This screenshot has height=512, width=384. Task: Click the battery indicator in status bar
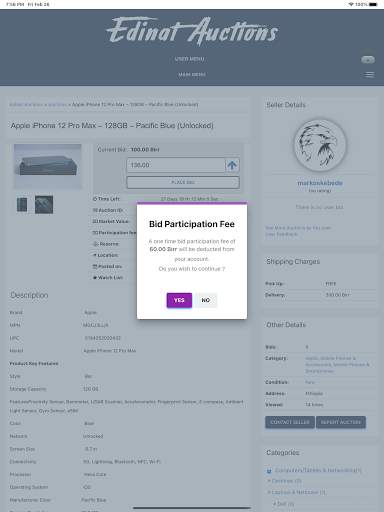(373, 4)
